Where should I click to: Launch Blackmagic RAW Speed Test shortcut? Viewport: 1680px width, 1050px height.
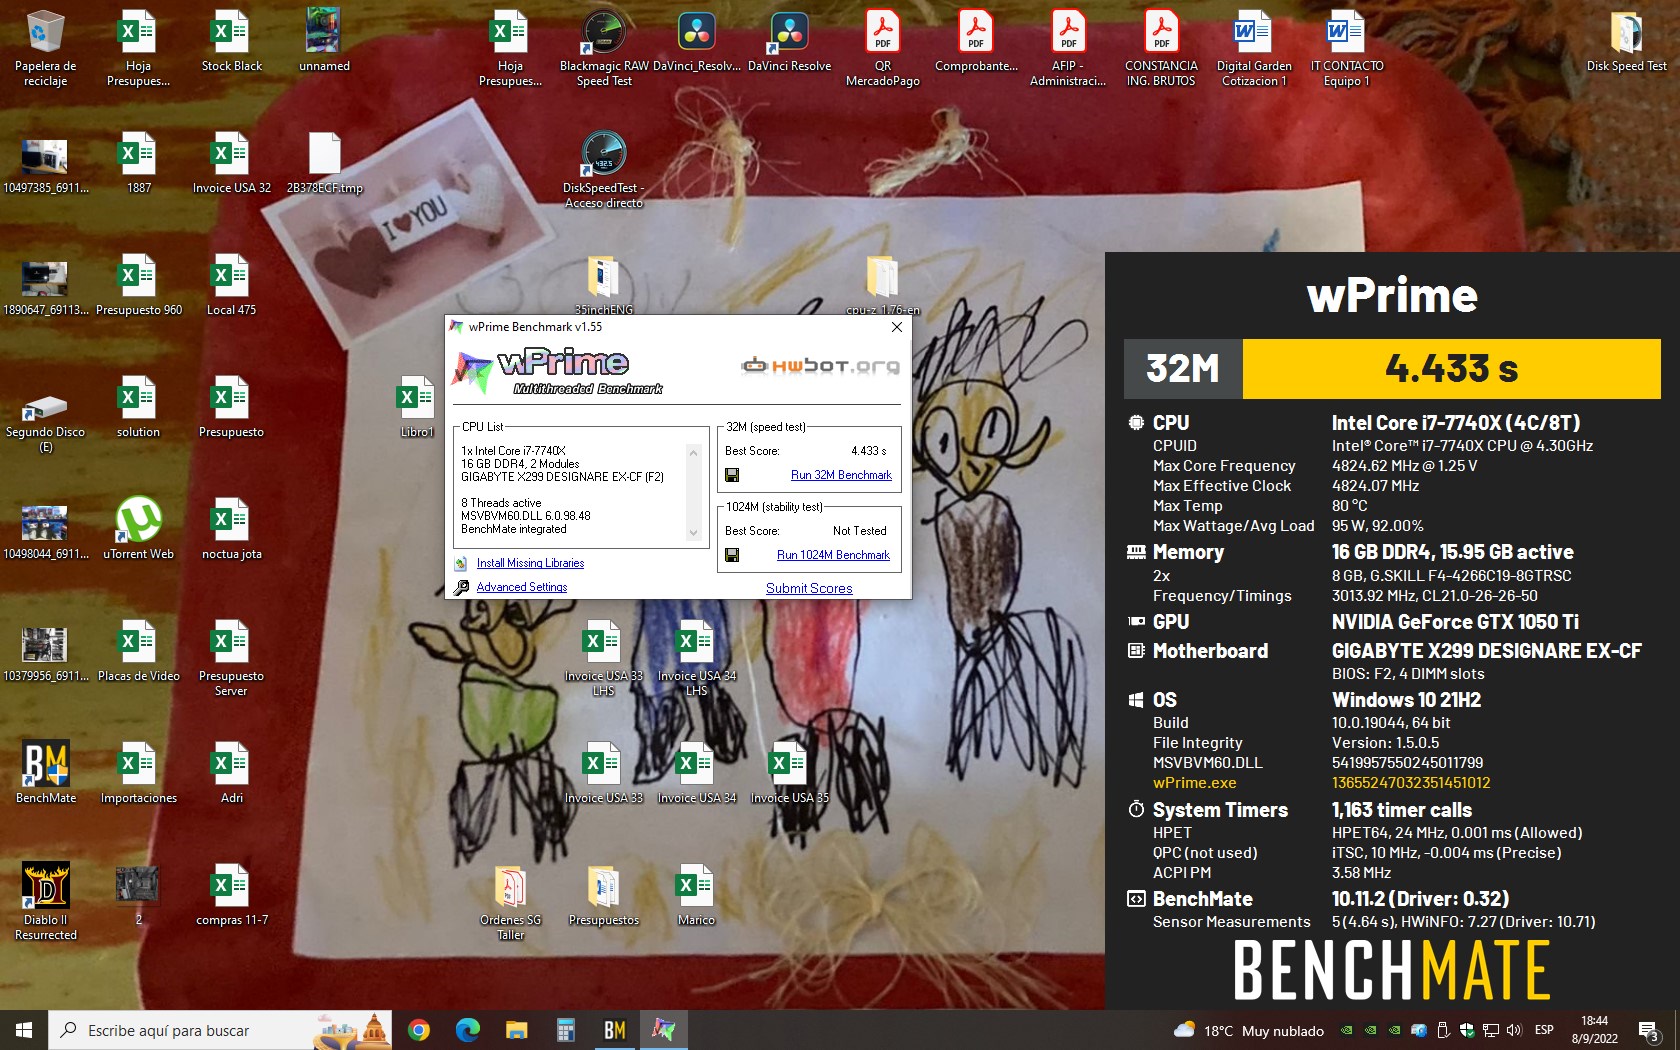tap(603, 47)
